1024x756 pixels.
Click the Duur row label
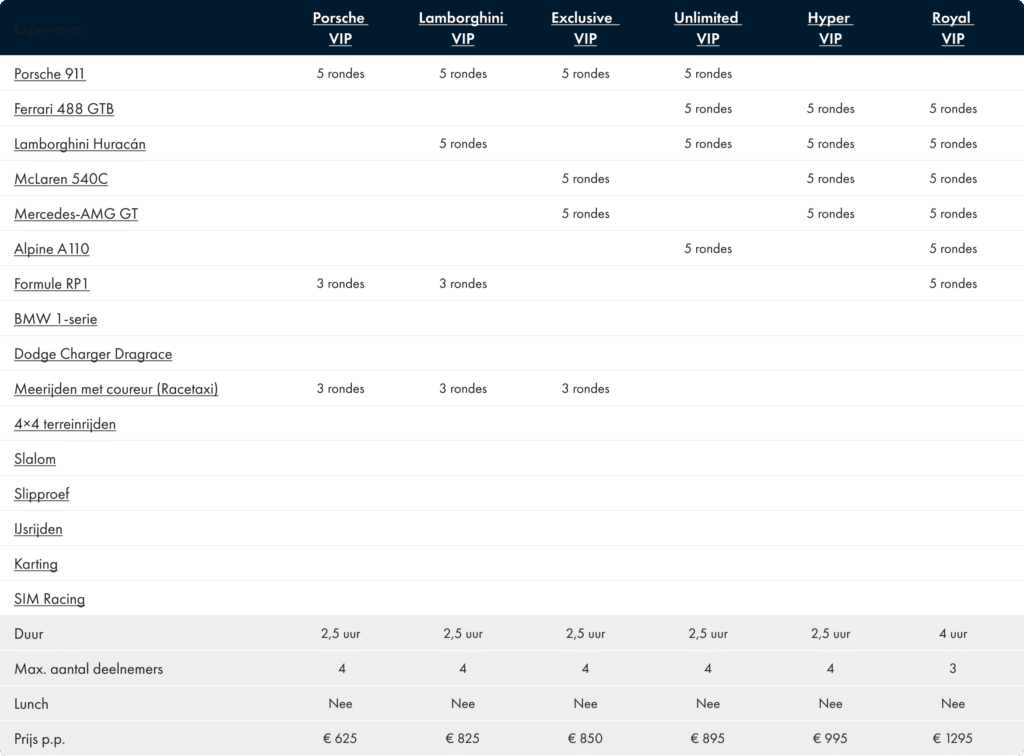(x=29, y=634)
